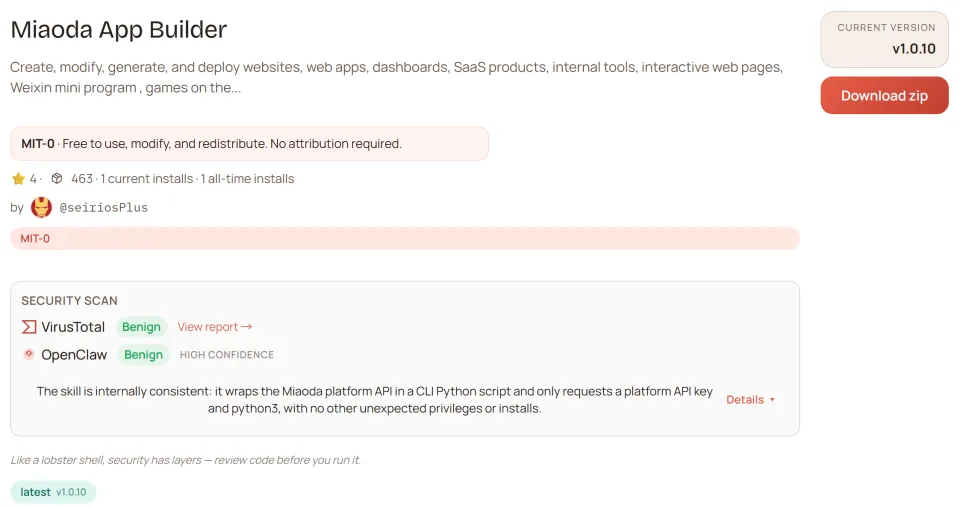Image resolution: width=960 pixels, height=507 pixels.
Task: Click the VirusTotal logo icon
Action: [29, 327]
